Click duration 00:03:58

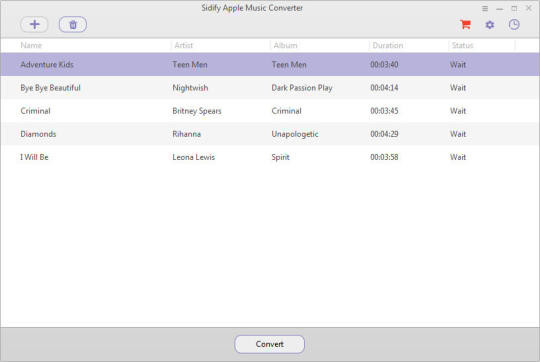384,157
